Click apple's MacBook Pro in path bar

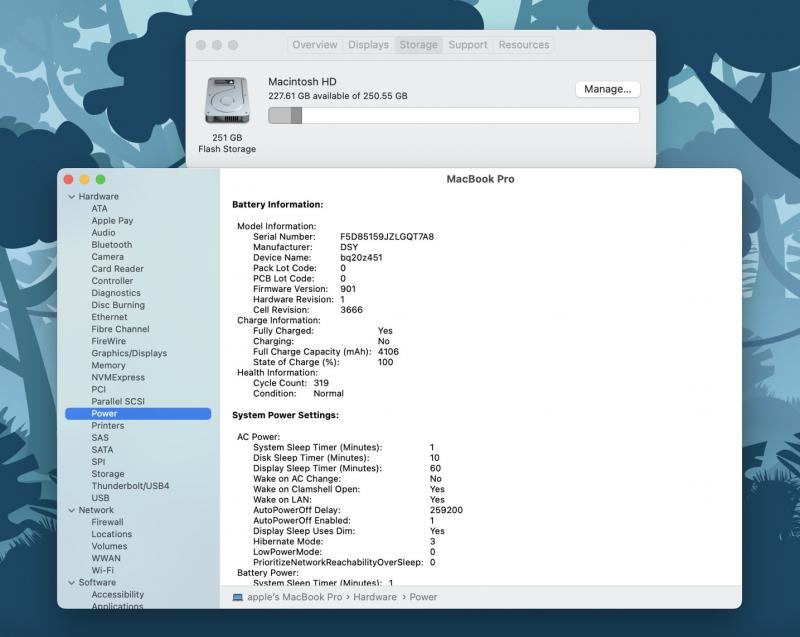point(294,597)
